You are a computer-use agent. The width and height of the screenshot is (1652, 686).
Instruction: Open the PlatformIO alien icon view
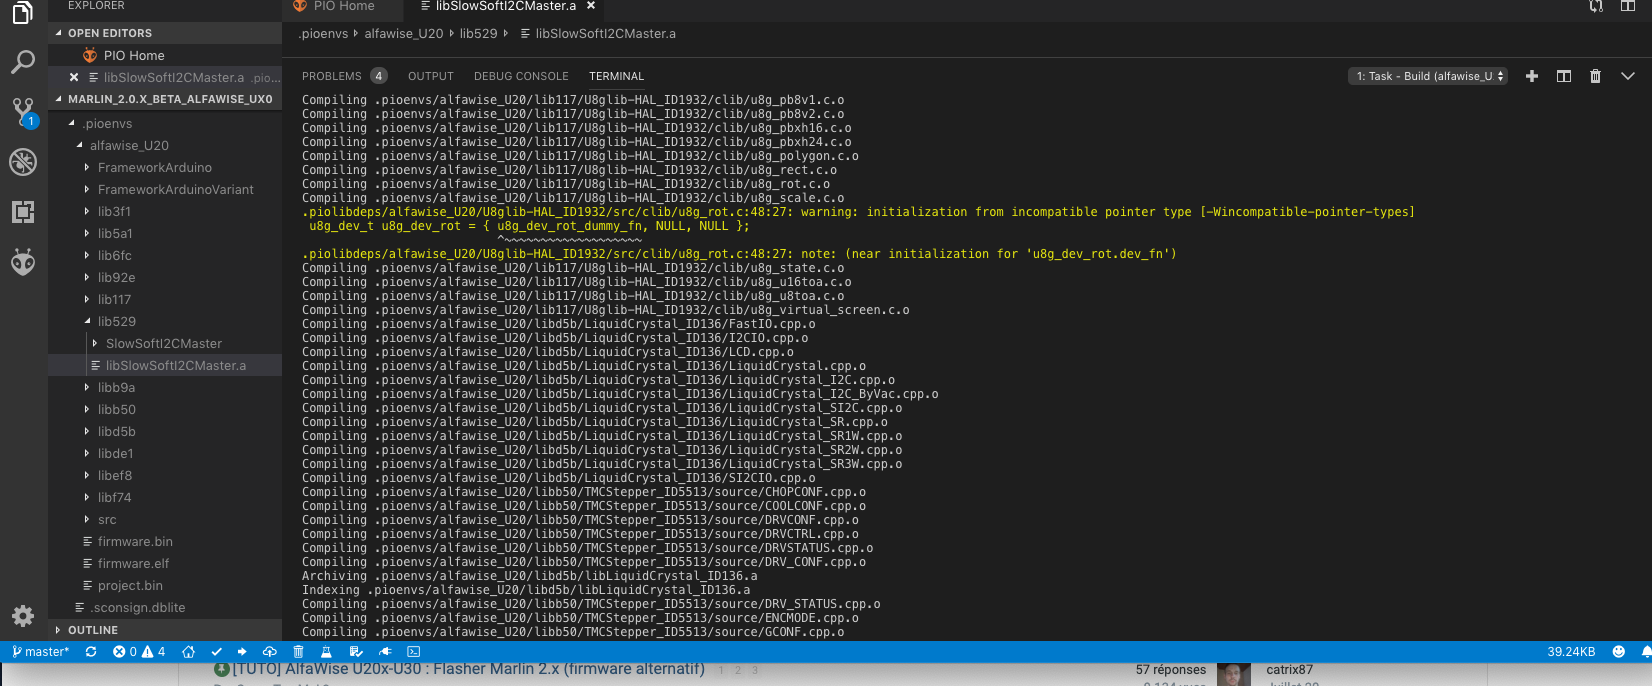23,262
